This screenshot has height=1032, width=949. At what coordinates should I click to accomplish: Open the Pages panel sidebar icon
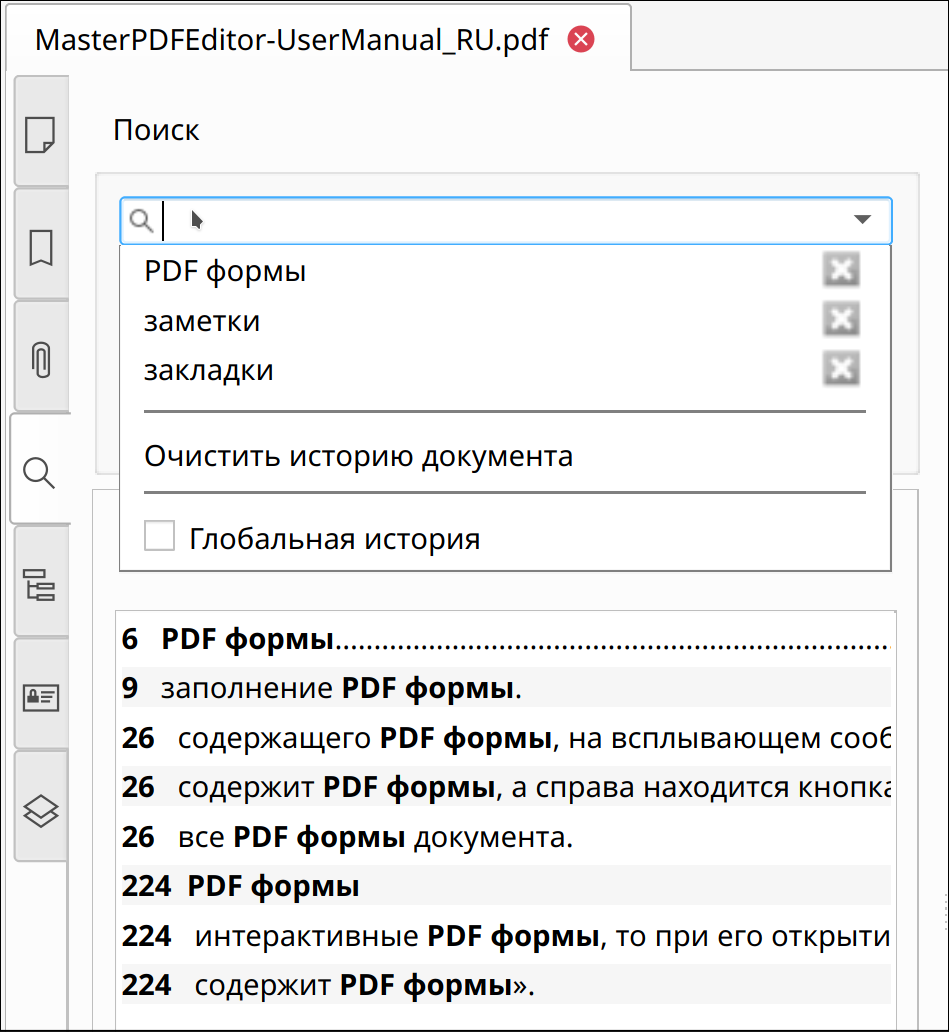[x=40, y=133]
